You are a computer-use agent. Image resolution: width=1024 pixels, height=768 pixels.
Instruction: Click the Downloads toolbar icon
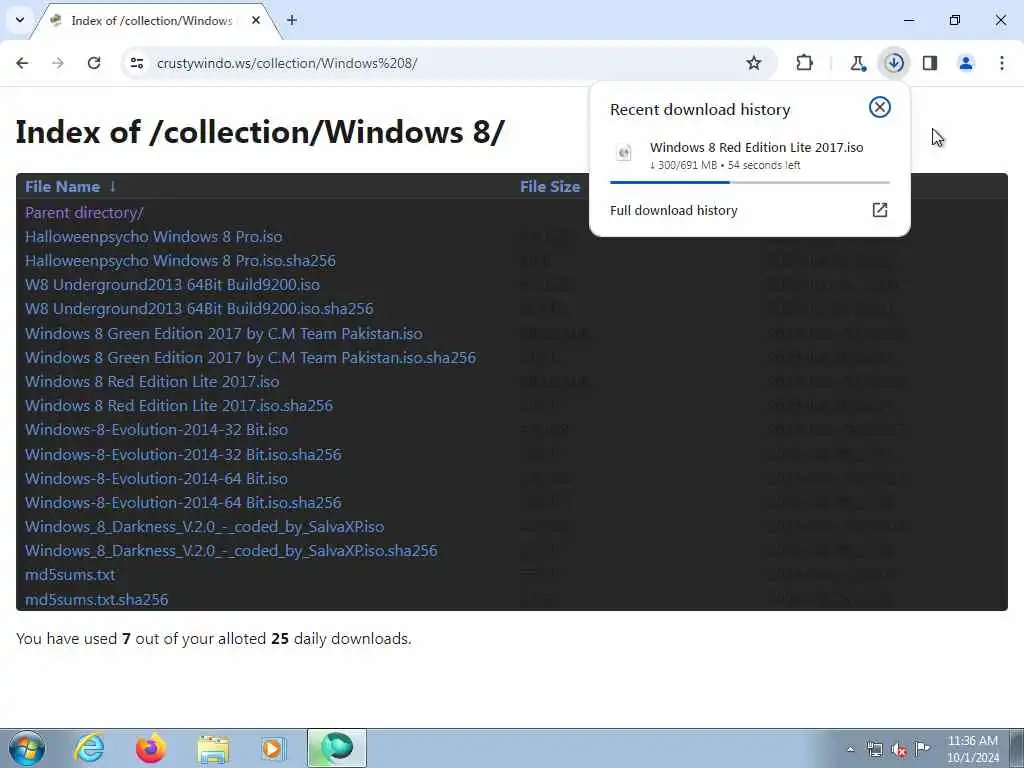coord(894,63)
